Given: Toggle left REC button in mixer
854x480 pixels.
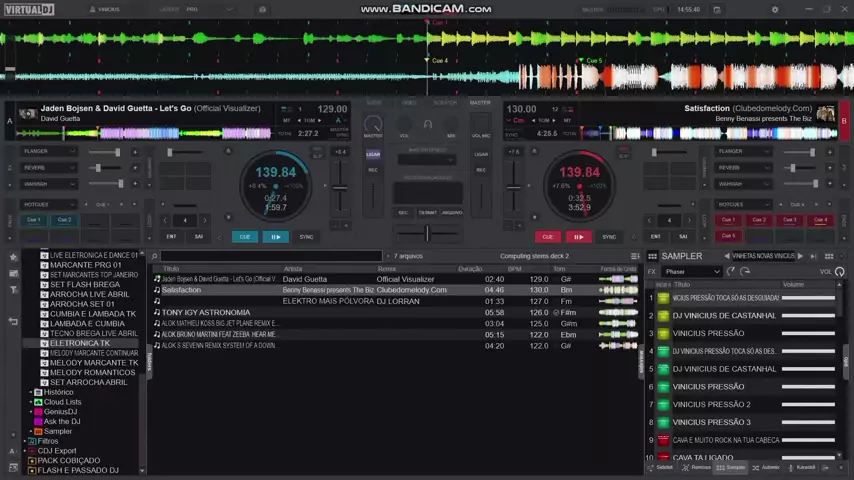Looking at the screenshot, I should (373, 170).
